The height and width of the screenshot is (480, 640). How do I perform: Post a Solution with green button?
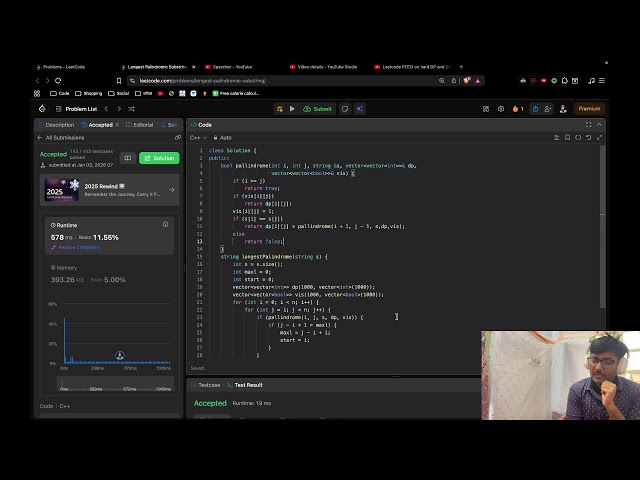[159, 158]
